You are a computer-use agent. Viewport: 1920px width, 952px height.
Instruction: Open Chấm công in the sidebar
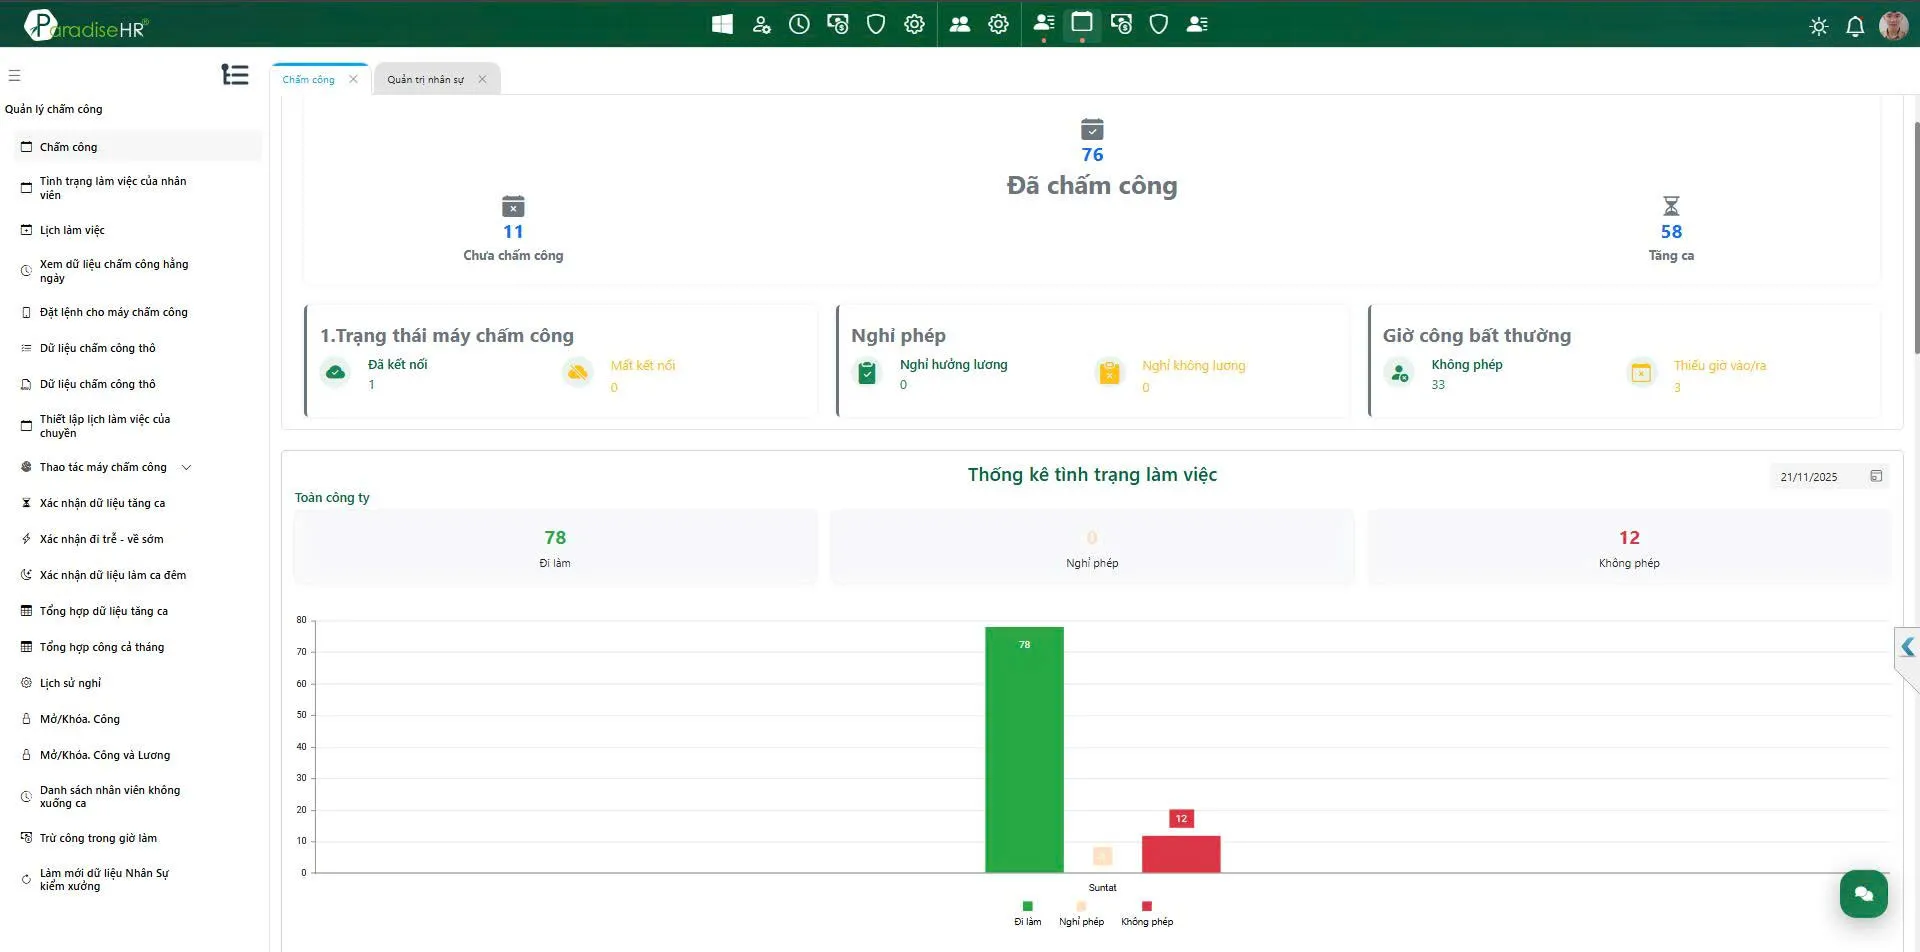tap(138, 147)
